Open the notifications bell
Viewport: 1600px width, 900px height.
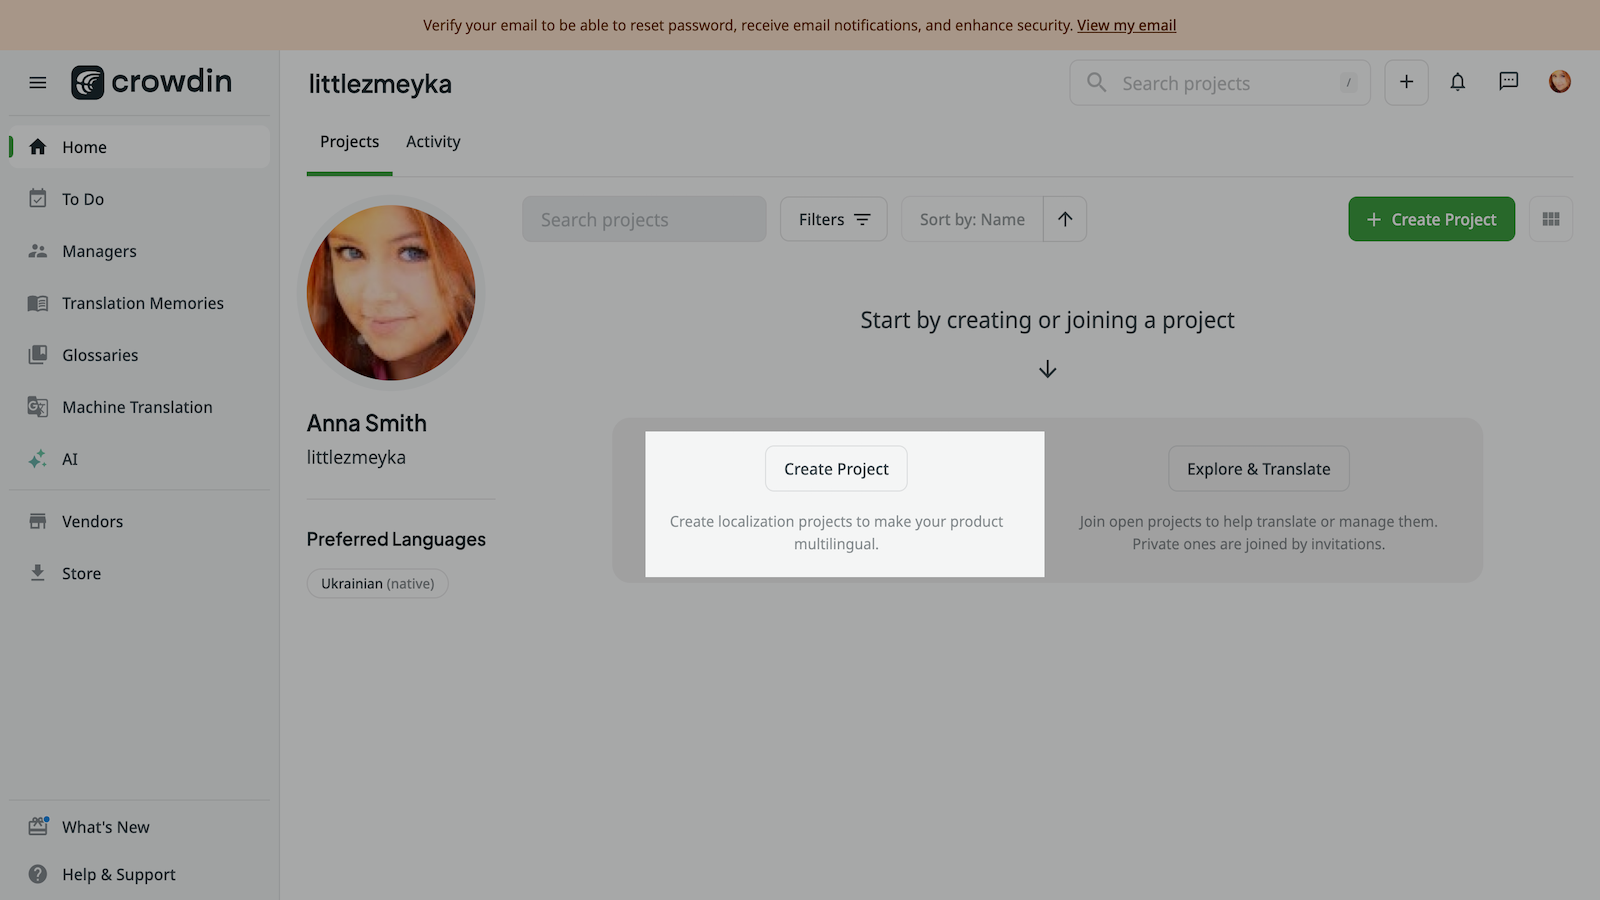click(x=1457, y=82)
